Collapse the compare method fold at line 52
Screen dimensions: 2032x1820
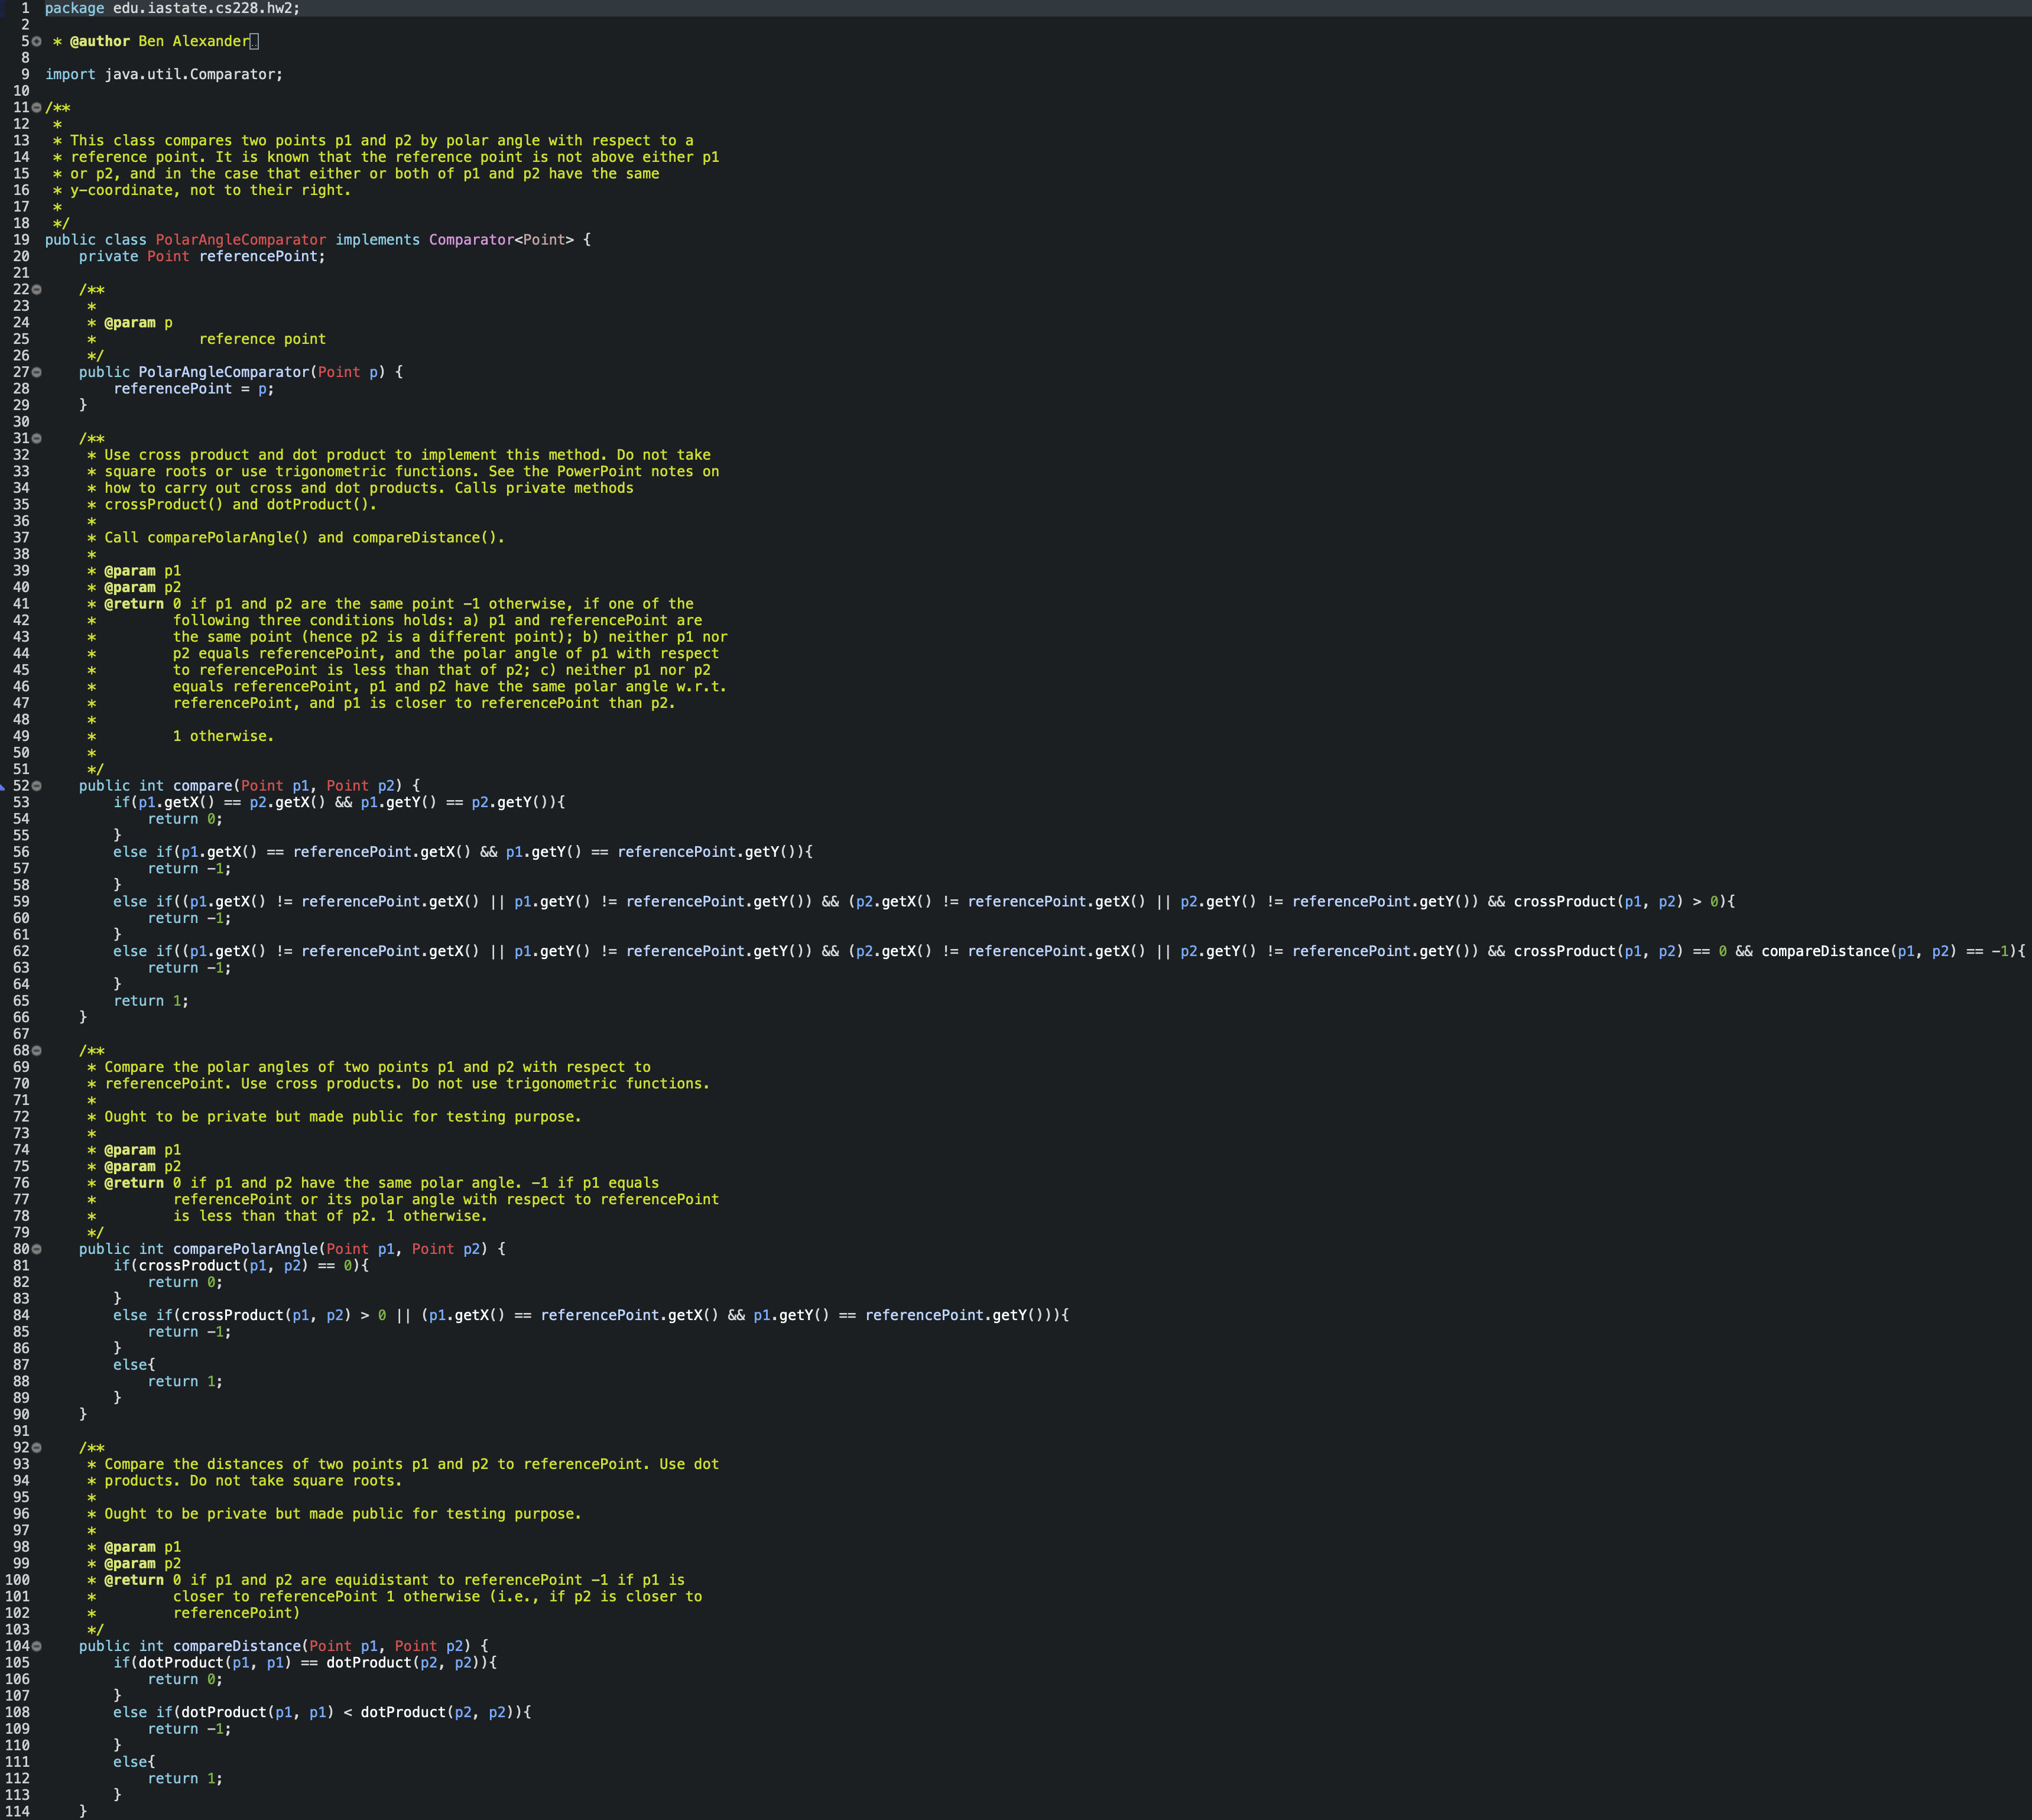[37, 786]
